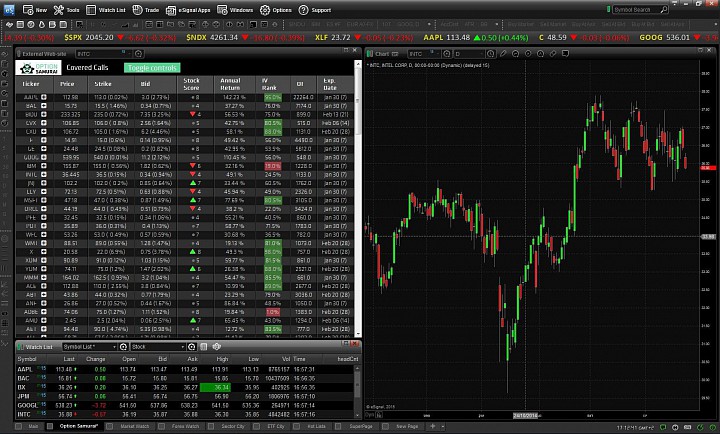Select the AAPL row in the Watch List

click(186, 369)
